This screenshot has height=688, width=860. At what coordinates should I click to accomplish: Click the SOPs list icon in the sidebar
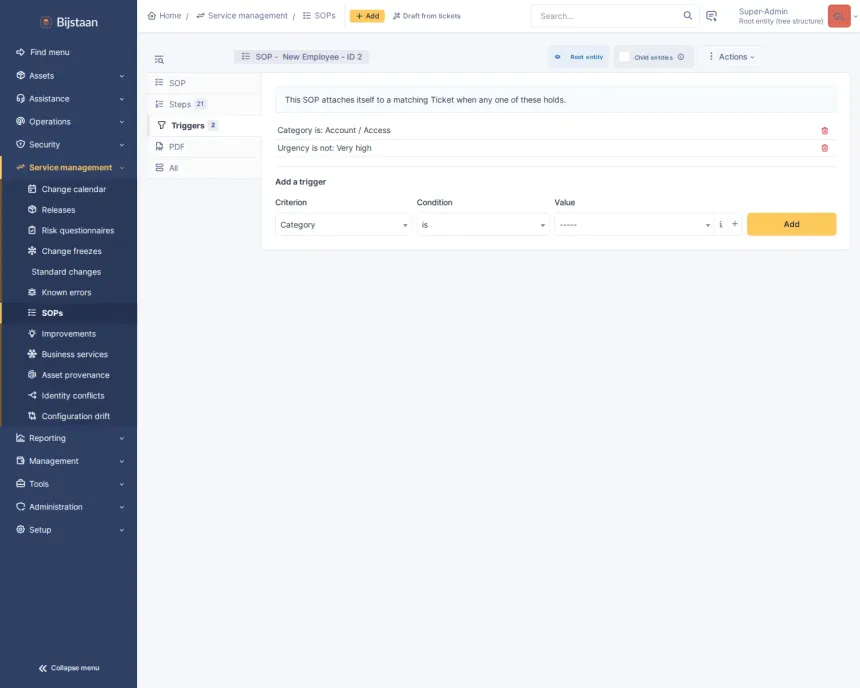[x=32, y=313]
